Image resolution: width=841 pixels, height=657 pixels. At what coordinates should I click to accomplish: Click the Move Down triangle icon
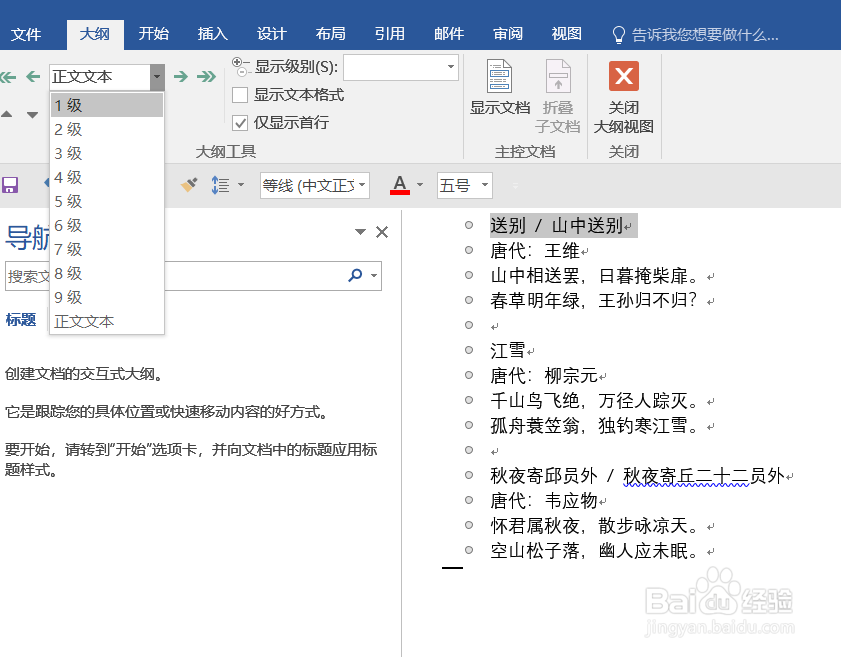(x=31, y=113)
